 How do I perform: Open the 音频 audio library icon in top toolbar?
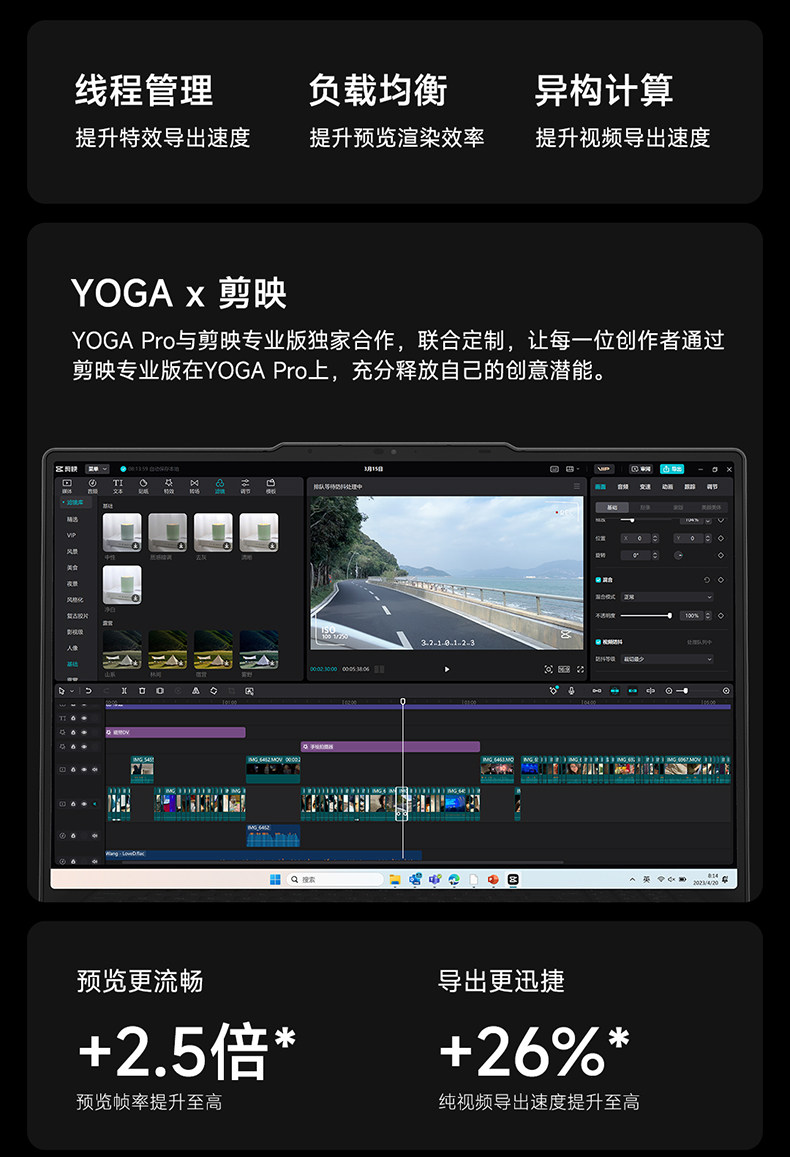tap(92, 486)
